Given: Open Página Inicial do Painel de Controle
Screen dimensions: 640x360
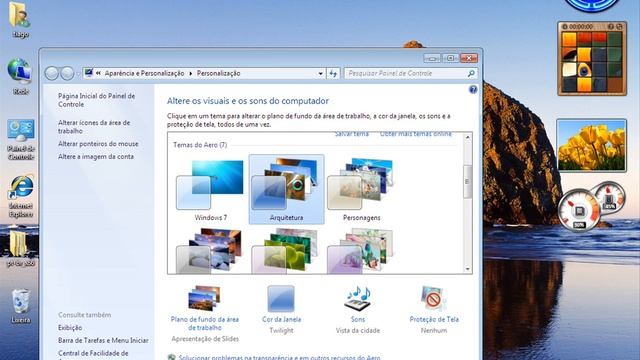Looking at the screenshot, I should coord(96,100).
